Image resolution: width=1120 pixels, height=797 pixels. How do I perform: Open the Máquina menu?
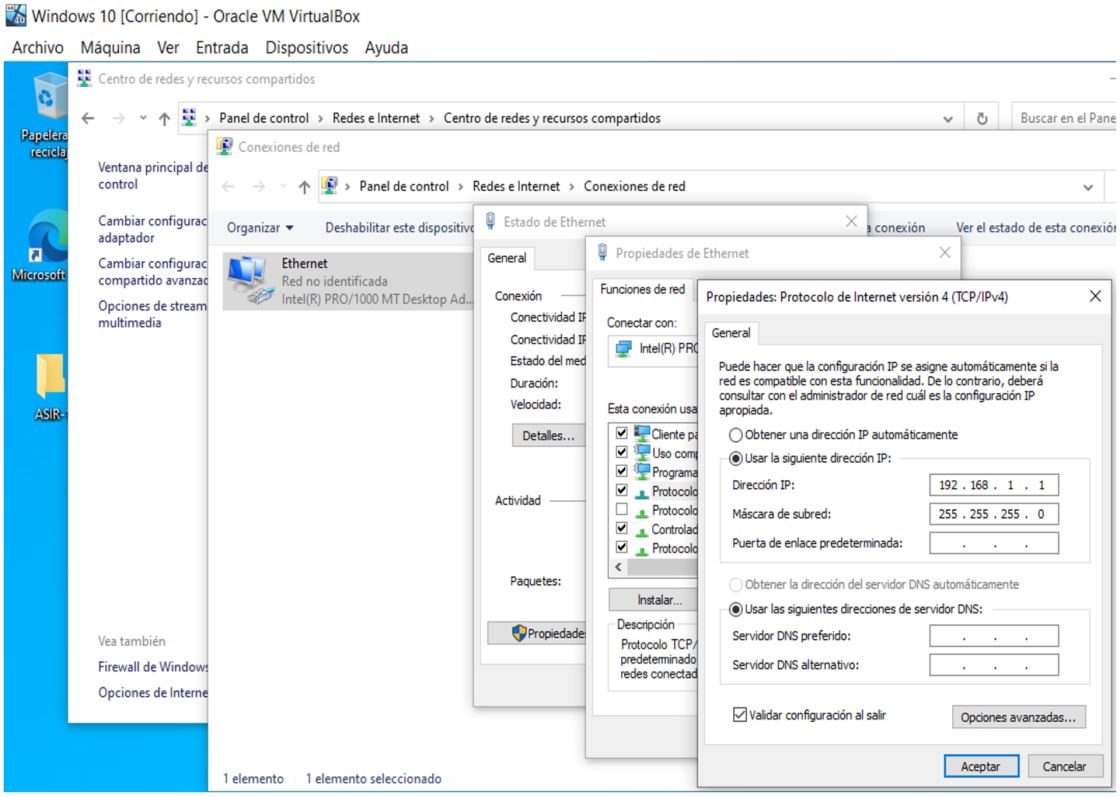110,48
